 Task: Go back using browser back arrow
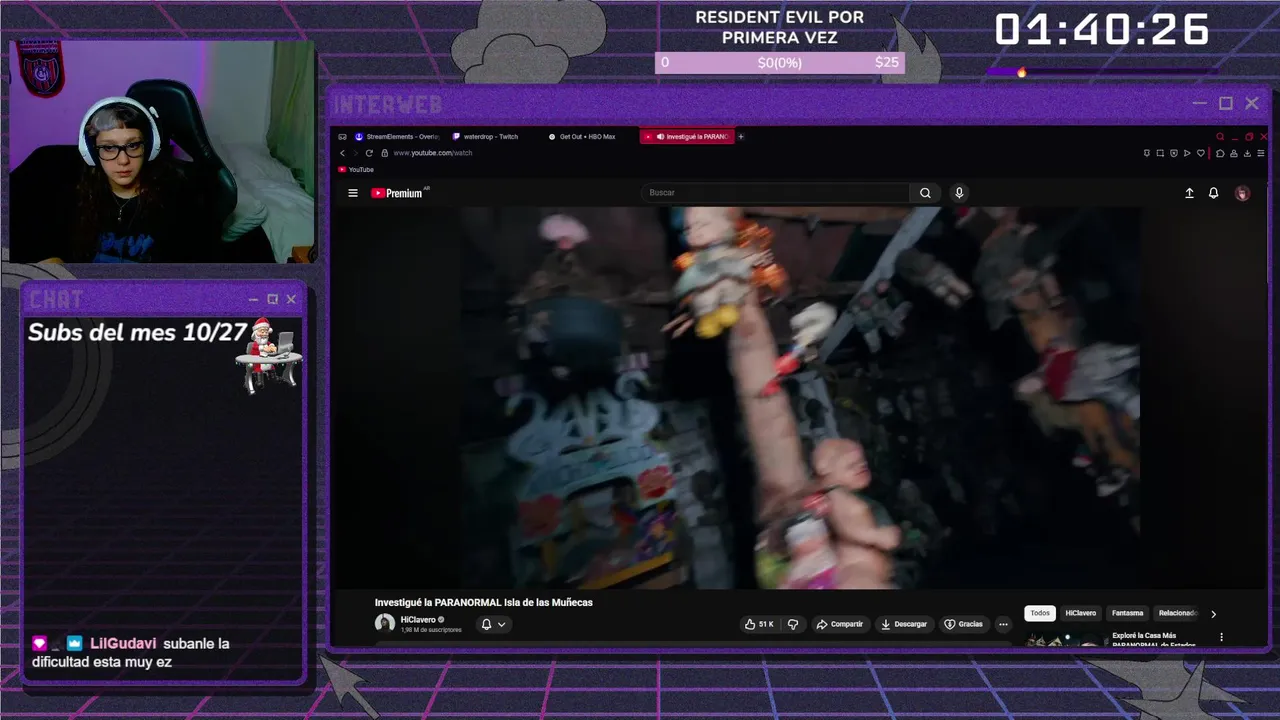(342, 153)
